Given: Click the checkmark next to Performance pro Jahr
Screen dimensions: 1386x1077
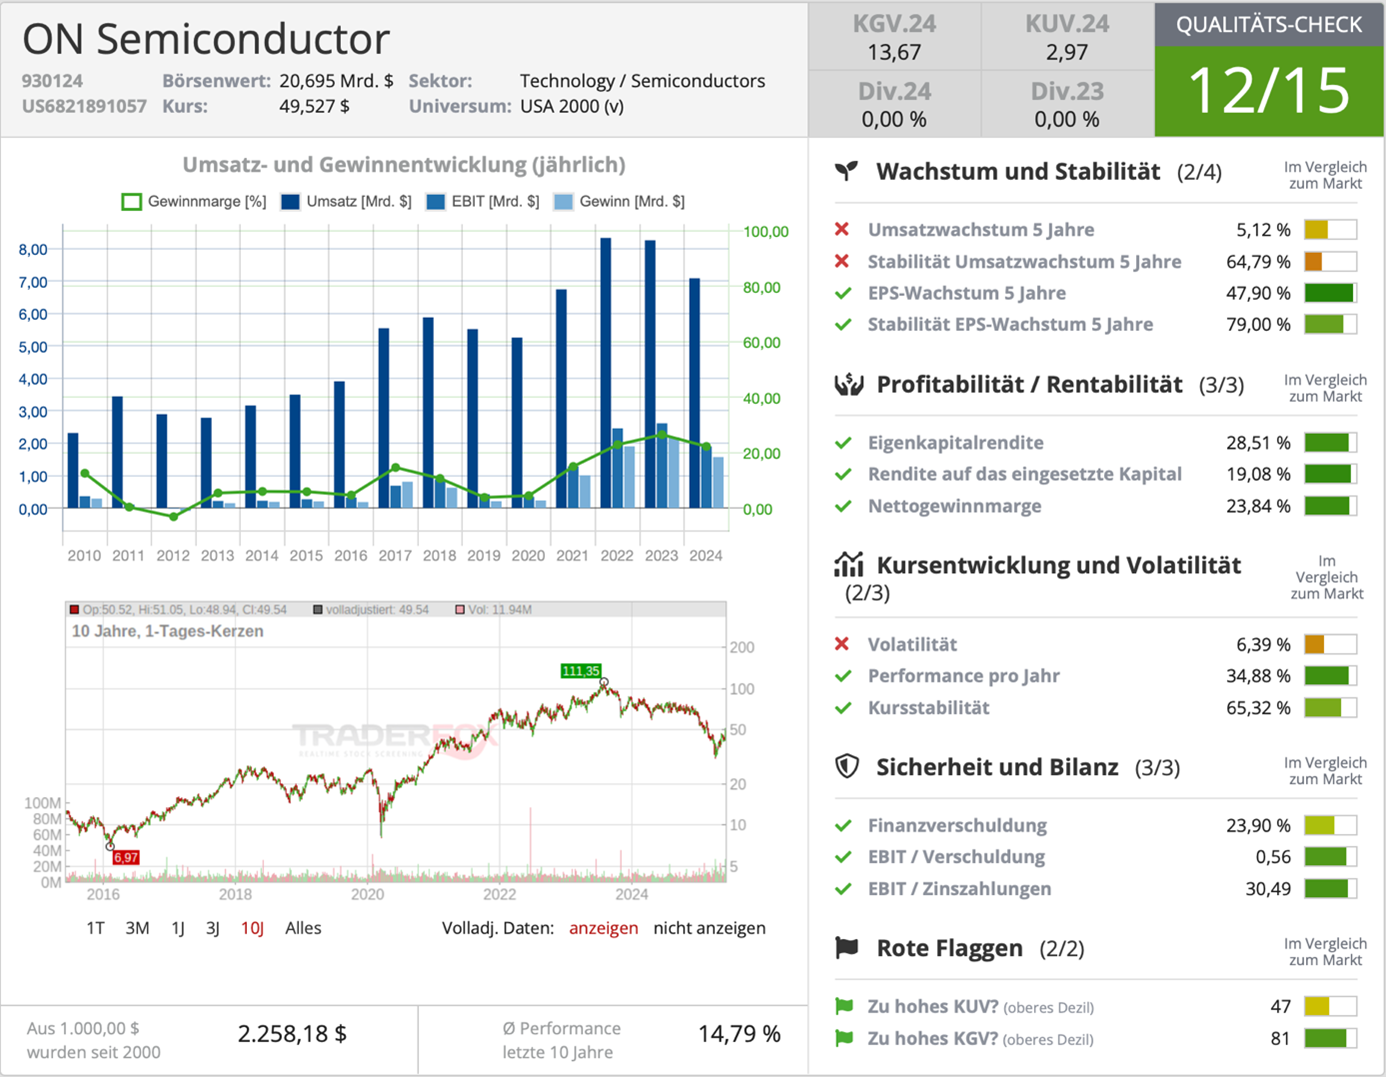Looking at the screenshot, I should coord(843,676).
